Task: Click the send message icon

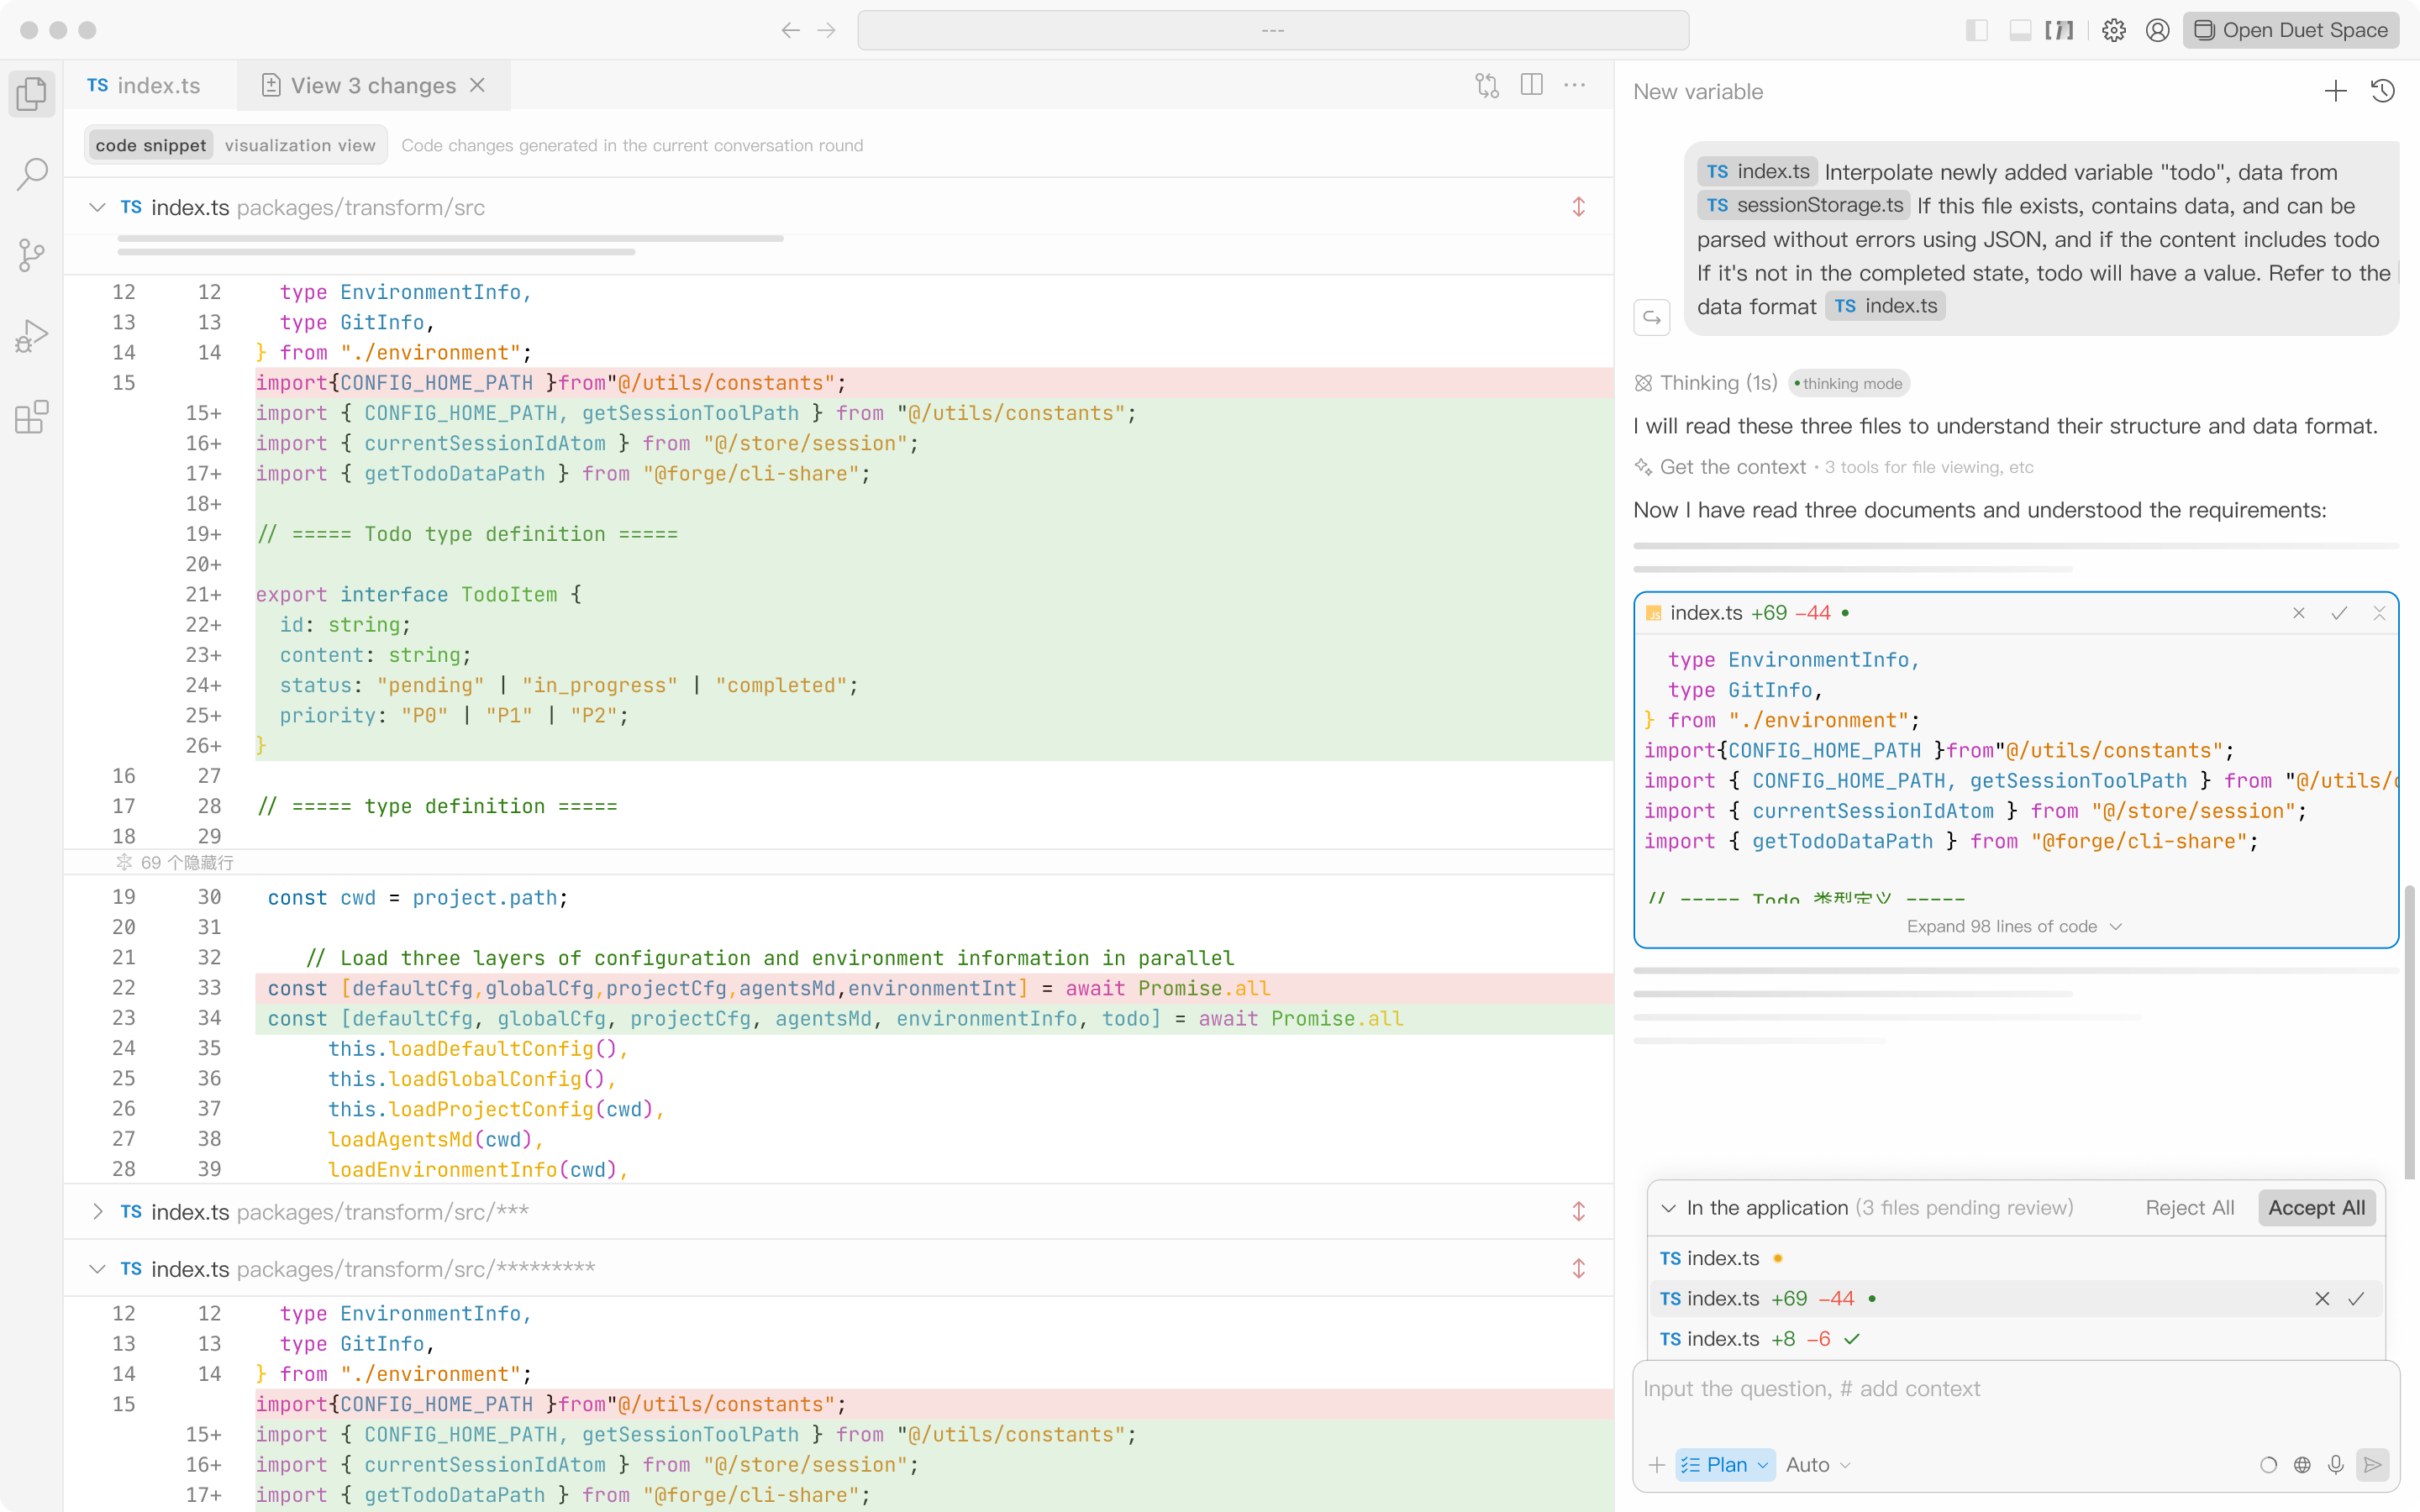Action: point(2373,1464)
